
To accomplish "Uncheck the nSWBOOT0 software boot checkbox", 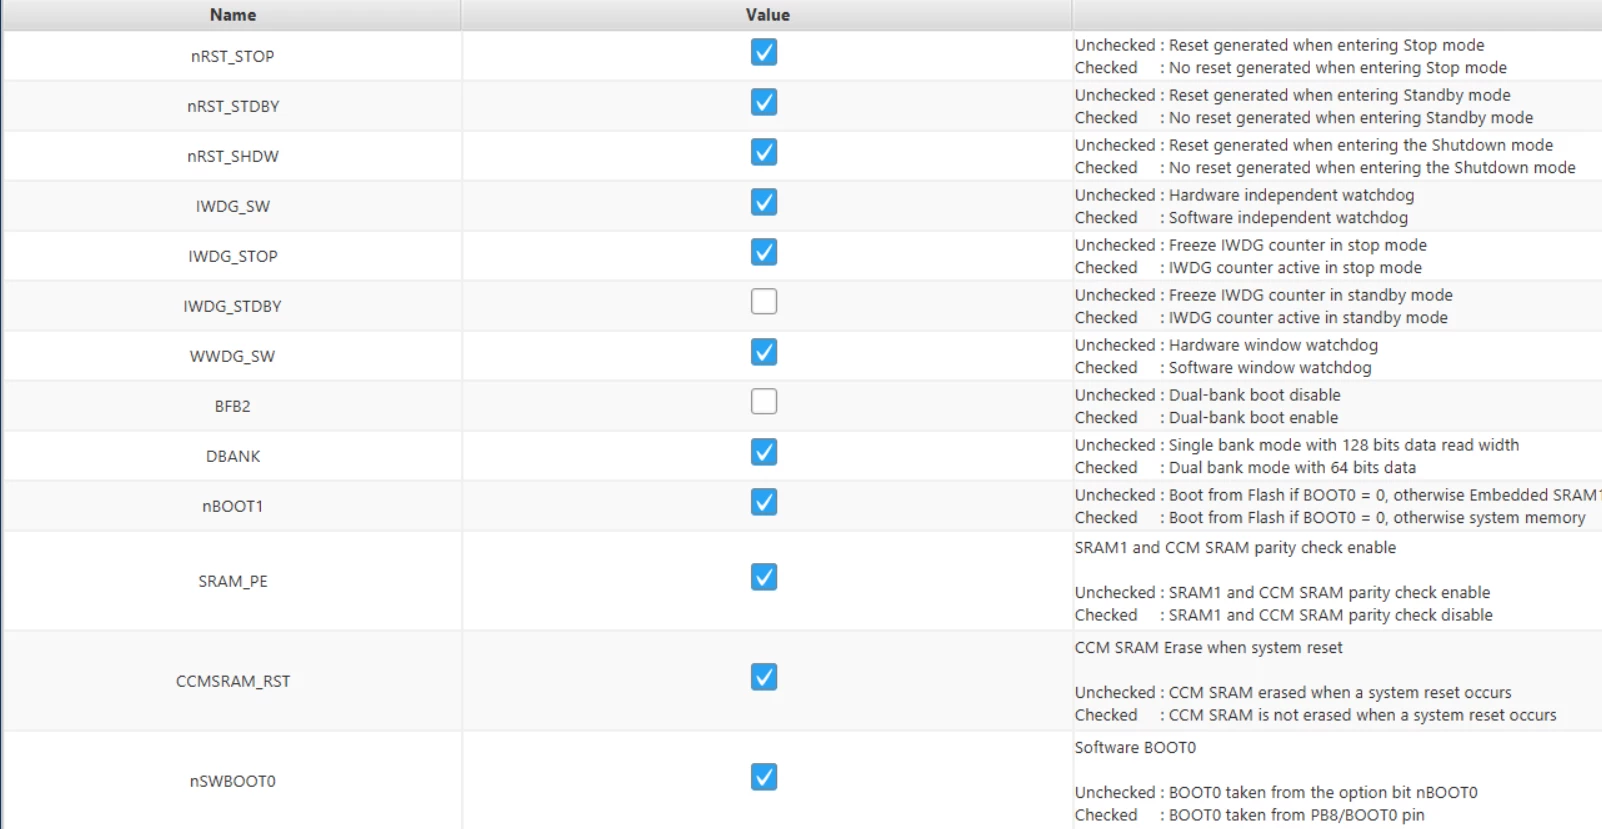I will tap(764, 777).
